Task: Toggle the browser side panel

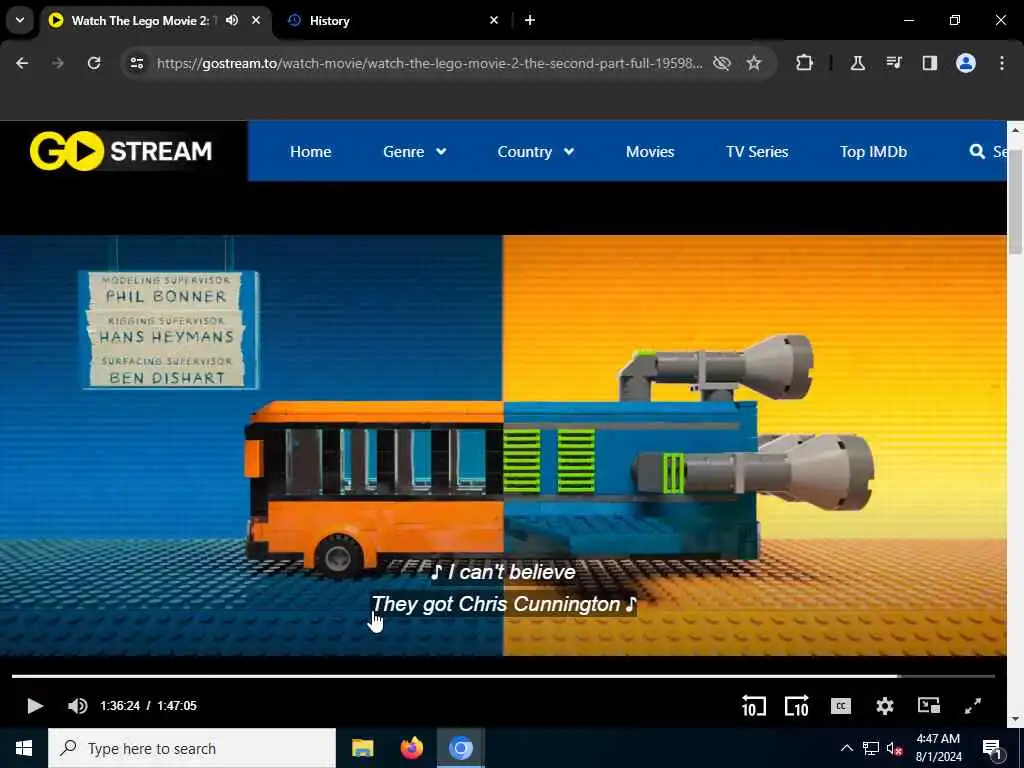Action: pyautogui.click(x=929, y=63)
